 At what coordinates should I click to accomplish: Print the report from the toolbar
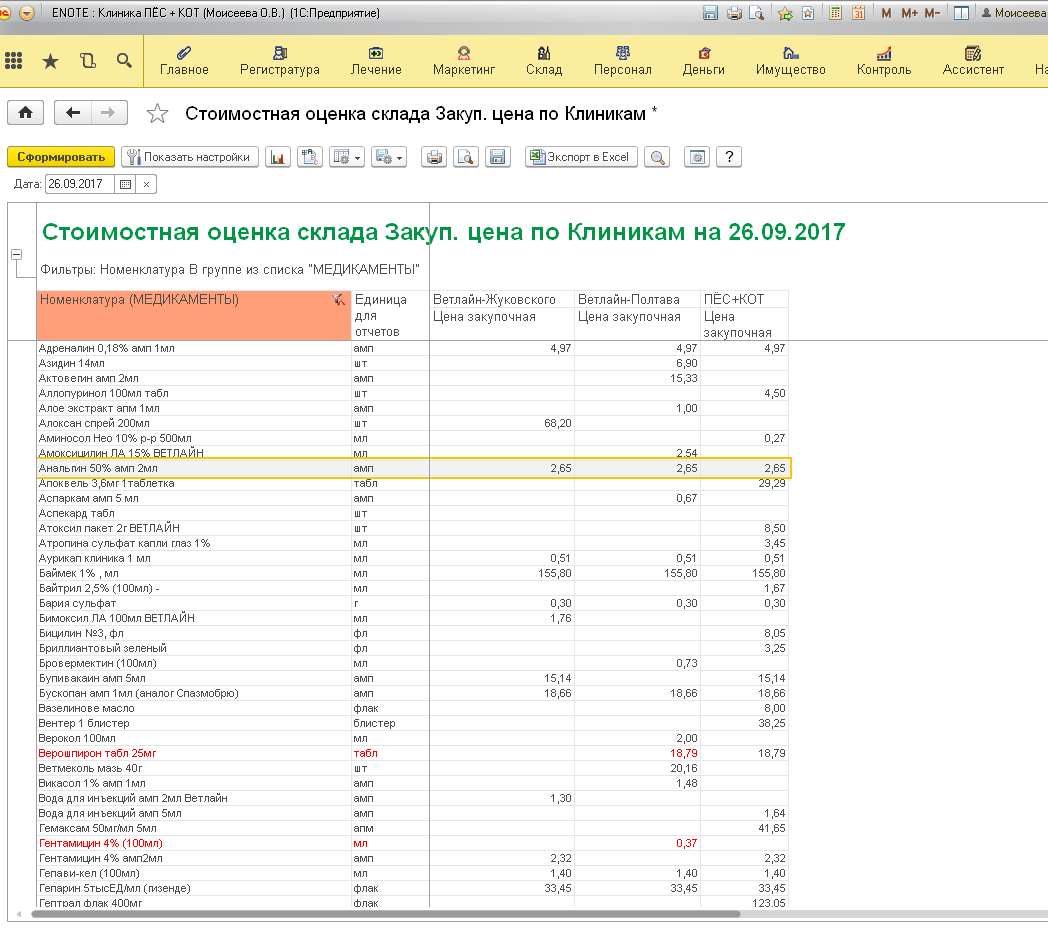click(434, 157)
